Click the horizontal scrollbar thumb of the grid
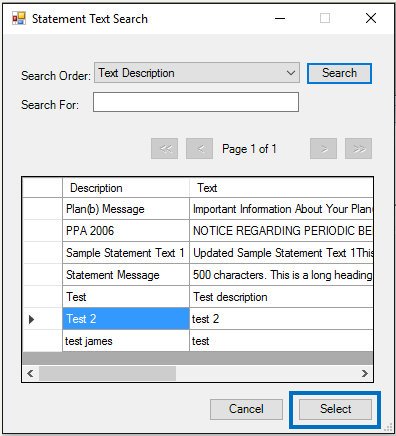Viewport: 396px width, 436px height. 107,373
